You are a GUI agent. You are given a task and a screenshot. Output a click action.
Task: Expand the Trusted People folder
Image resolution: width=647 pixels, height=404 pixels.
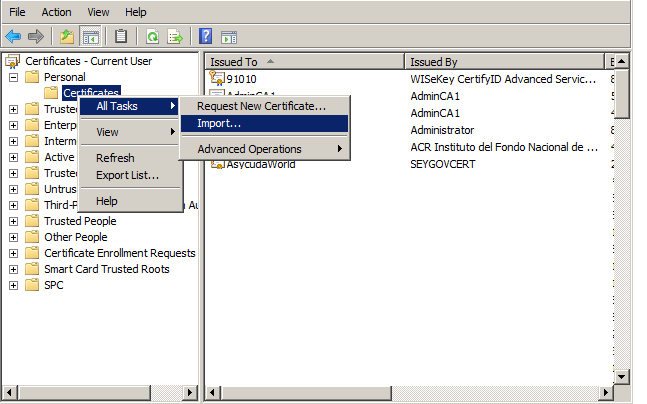[x=14, y=221]
